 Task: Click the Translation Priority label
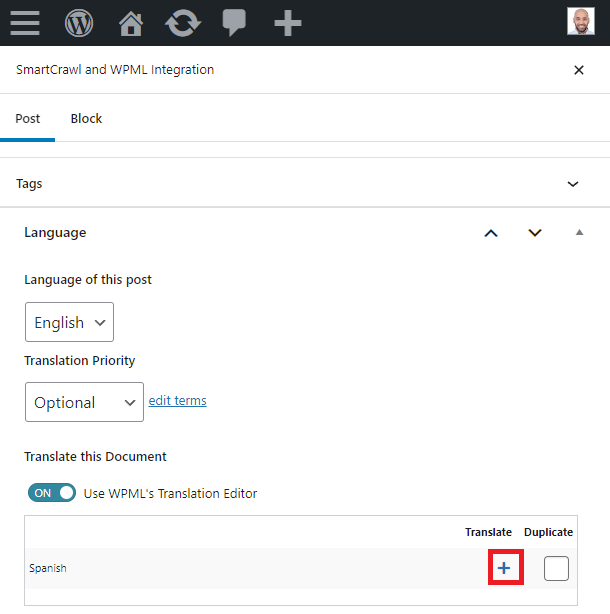tap(79, 361)
